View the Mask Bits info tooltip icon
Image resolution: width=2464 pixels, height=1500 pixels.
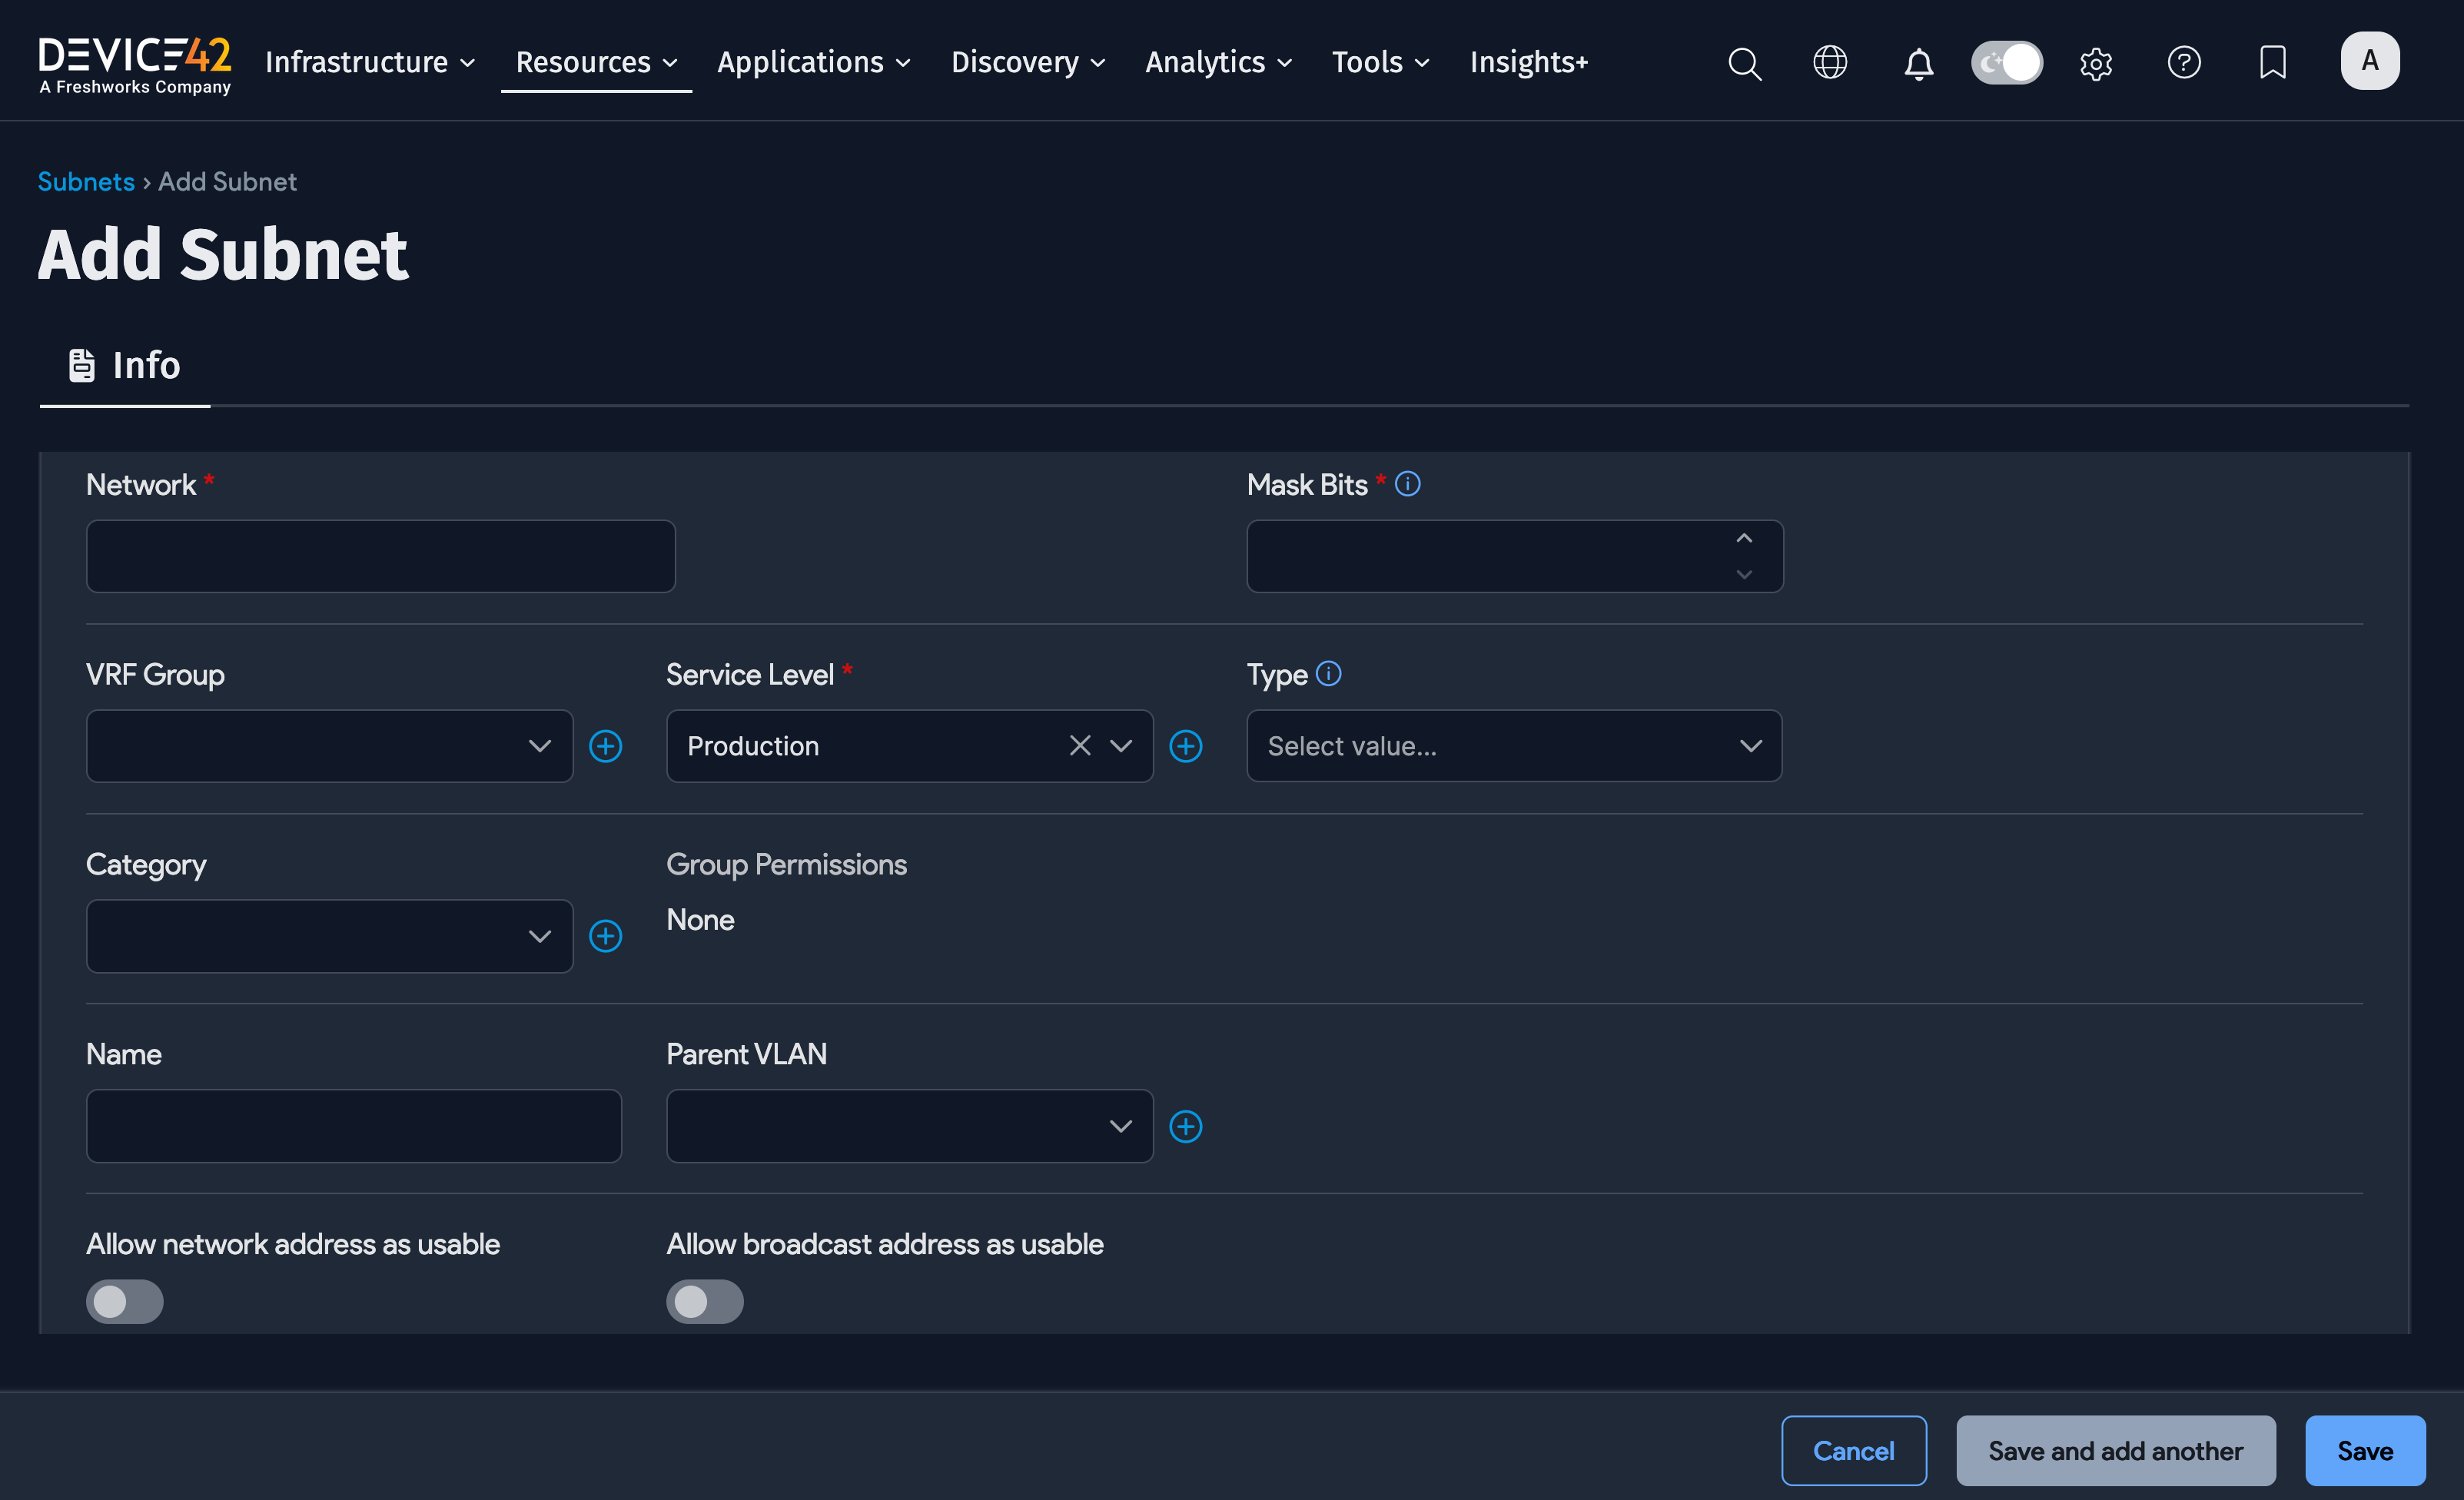point(1409,483)
